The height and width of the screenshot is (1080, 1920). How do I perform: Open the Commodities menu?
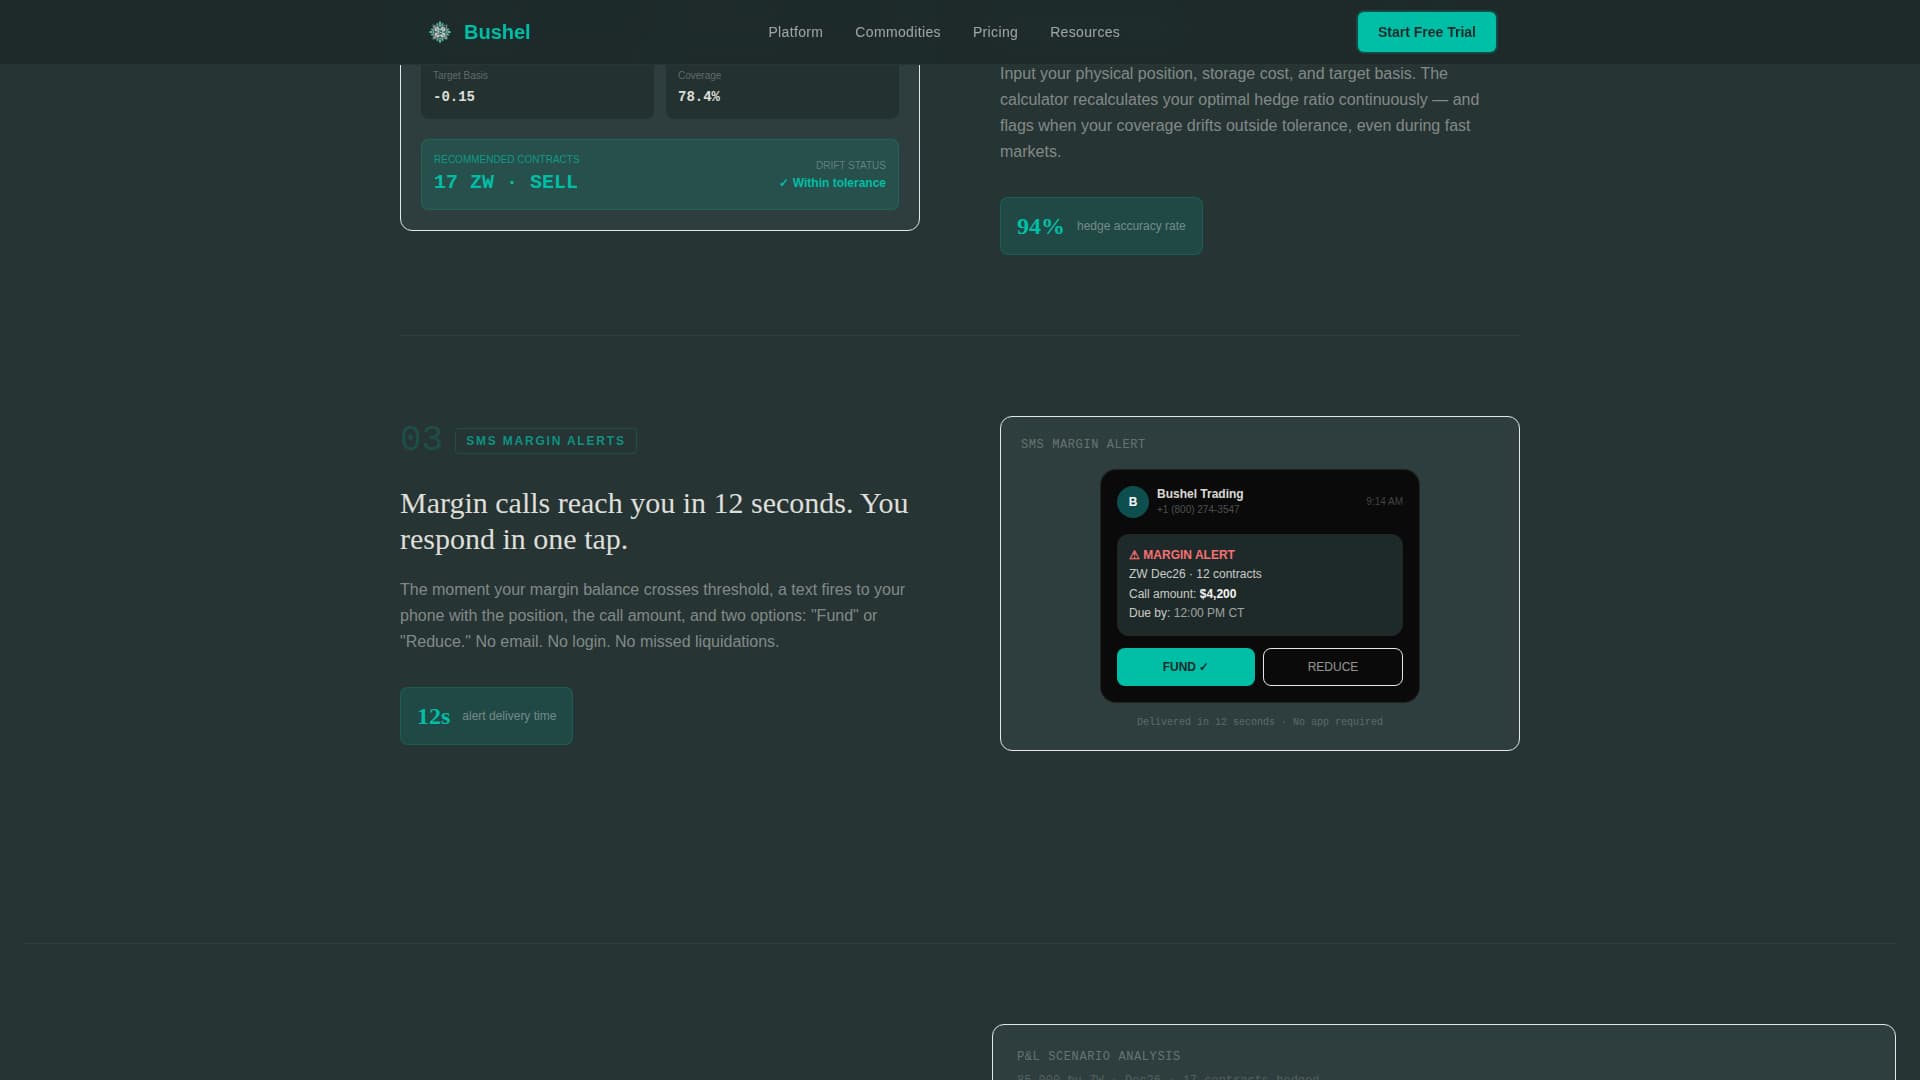click(x=897, y=32)
